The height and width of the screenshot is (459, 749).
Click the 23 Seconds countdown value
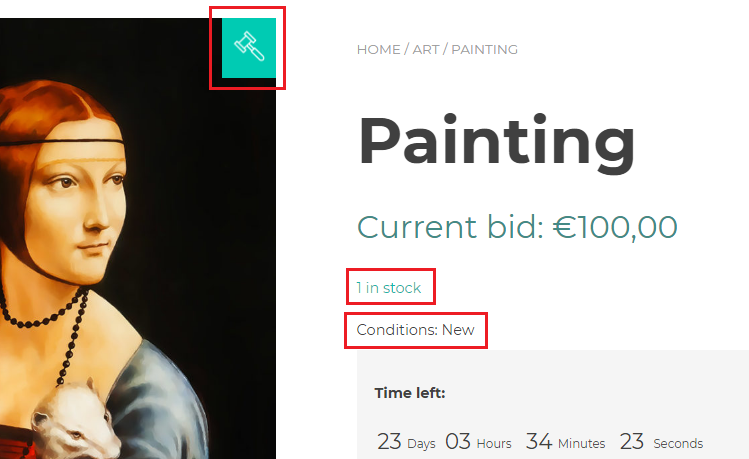(x=631, y=442)
